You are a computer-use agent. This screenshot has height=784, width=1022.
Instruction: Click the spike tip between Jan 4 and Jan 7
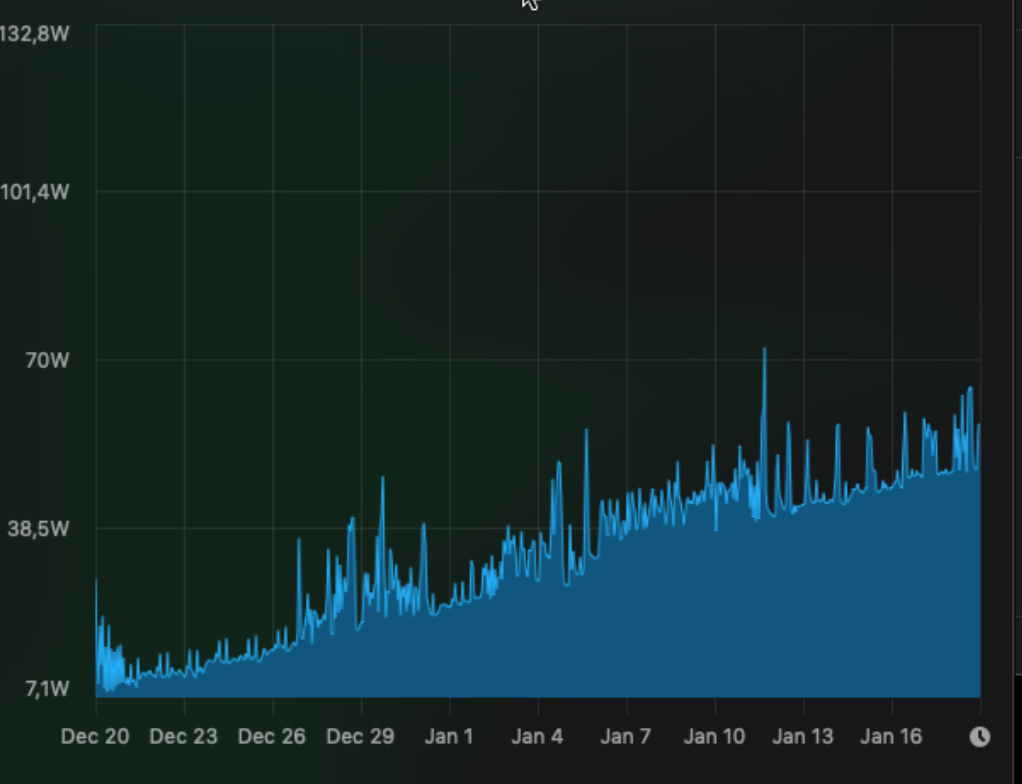coord(586,431)
